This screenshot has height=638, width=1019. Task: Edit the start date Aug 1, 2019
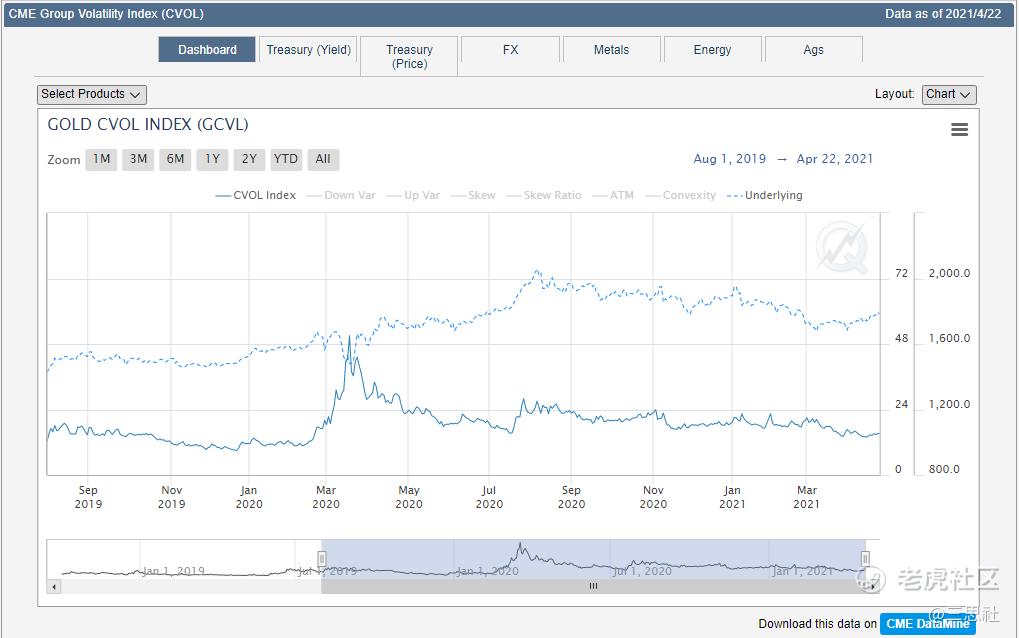pyautogui.click(x=730, y=159)
